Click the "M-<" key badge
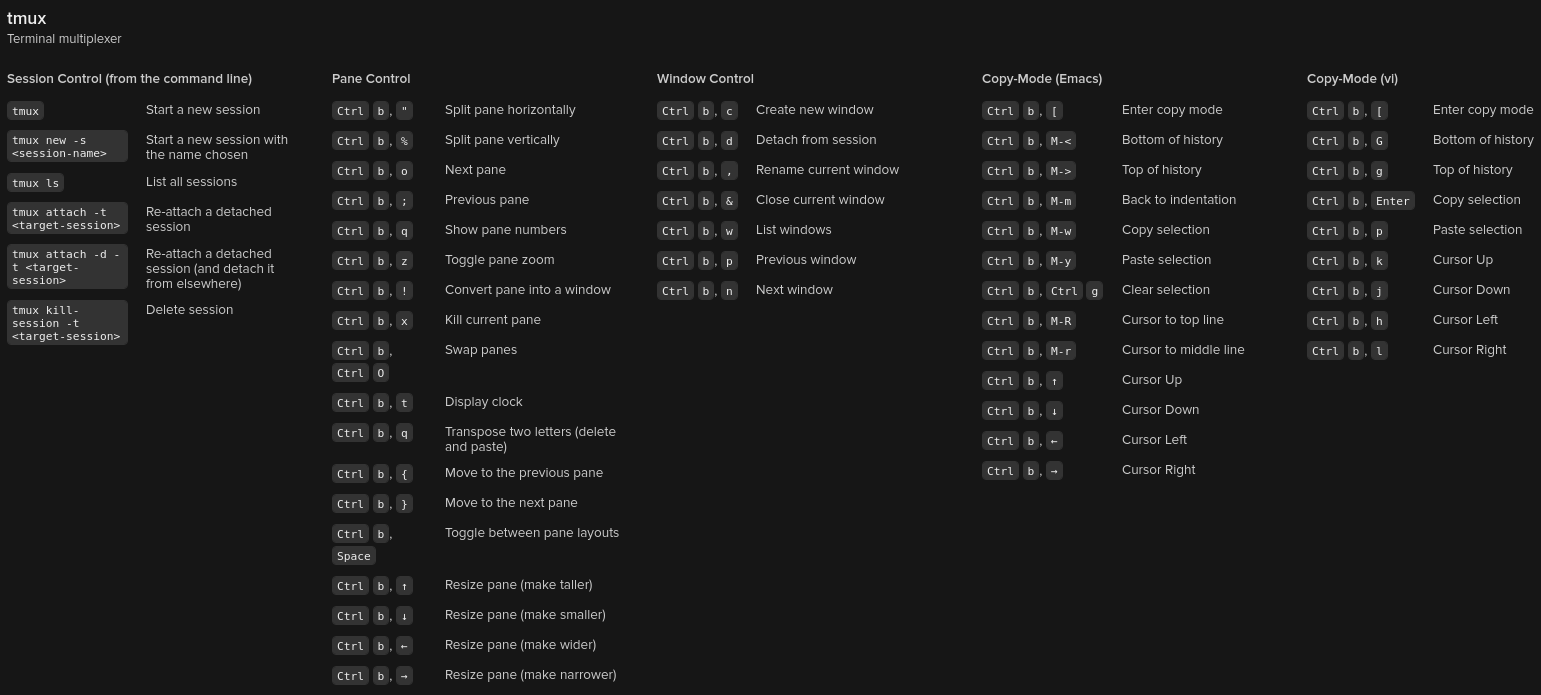 [x=1060, y=141]
